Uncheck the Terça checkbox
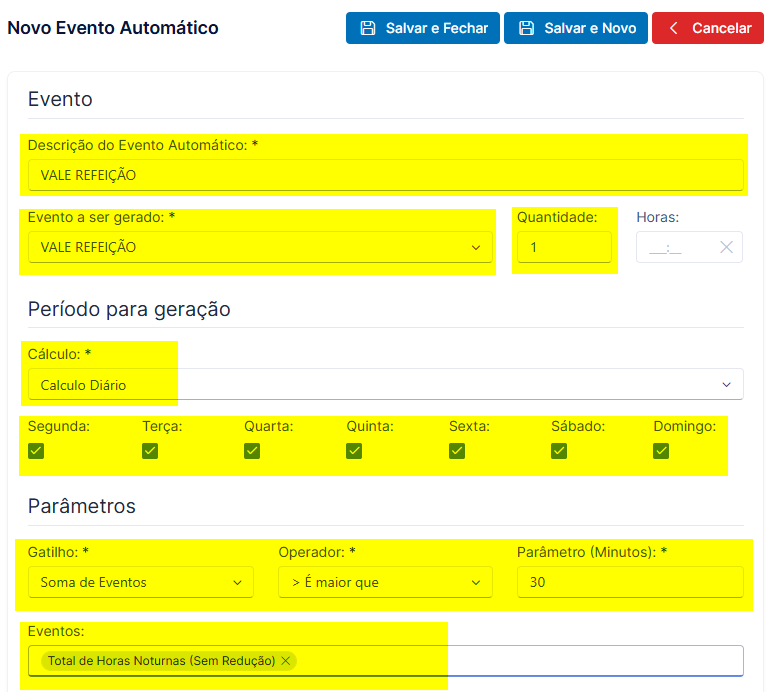 point(150,450)
